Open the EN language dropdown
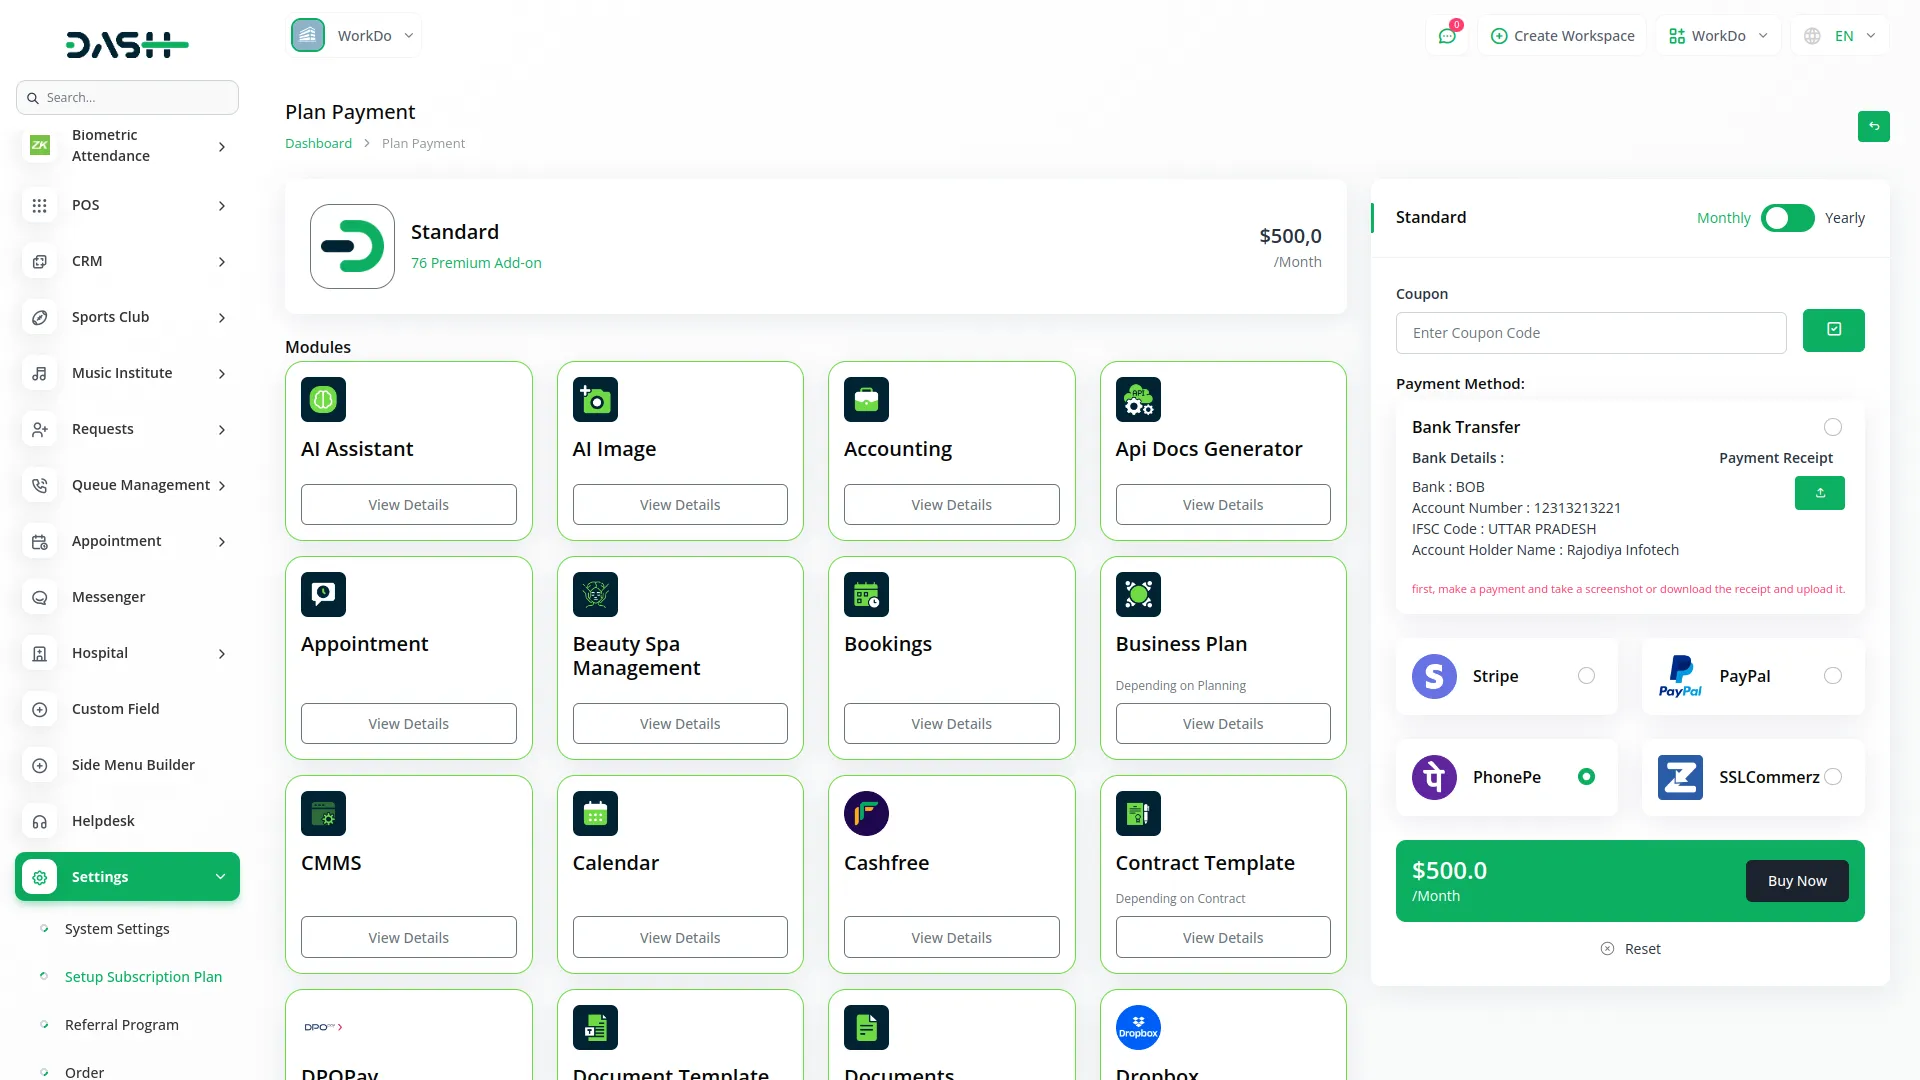The width and height of the screenshot is (1920, 1080). (x=1838, y=35)
